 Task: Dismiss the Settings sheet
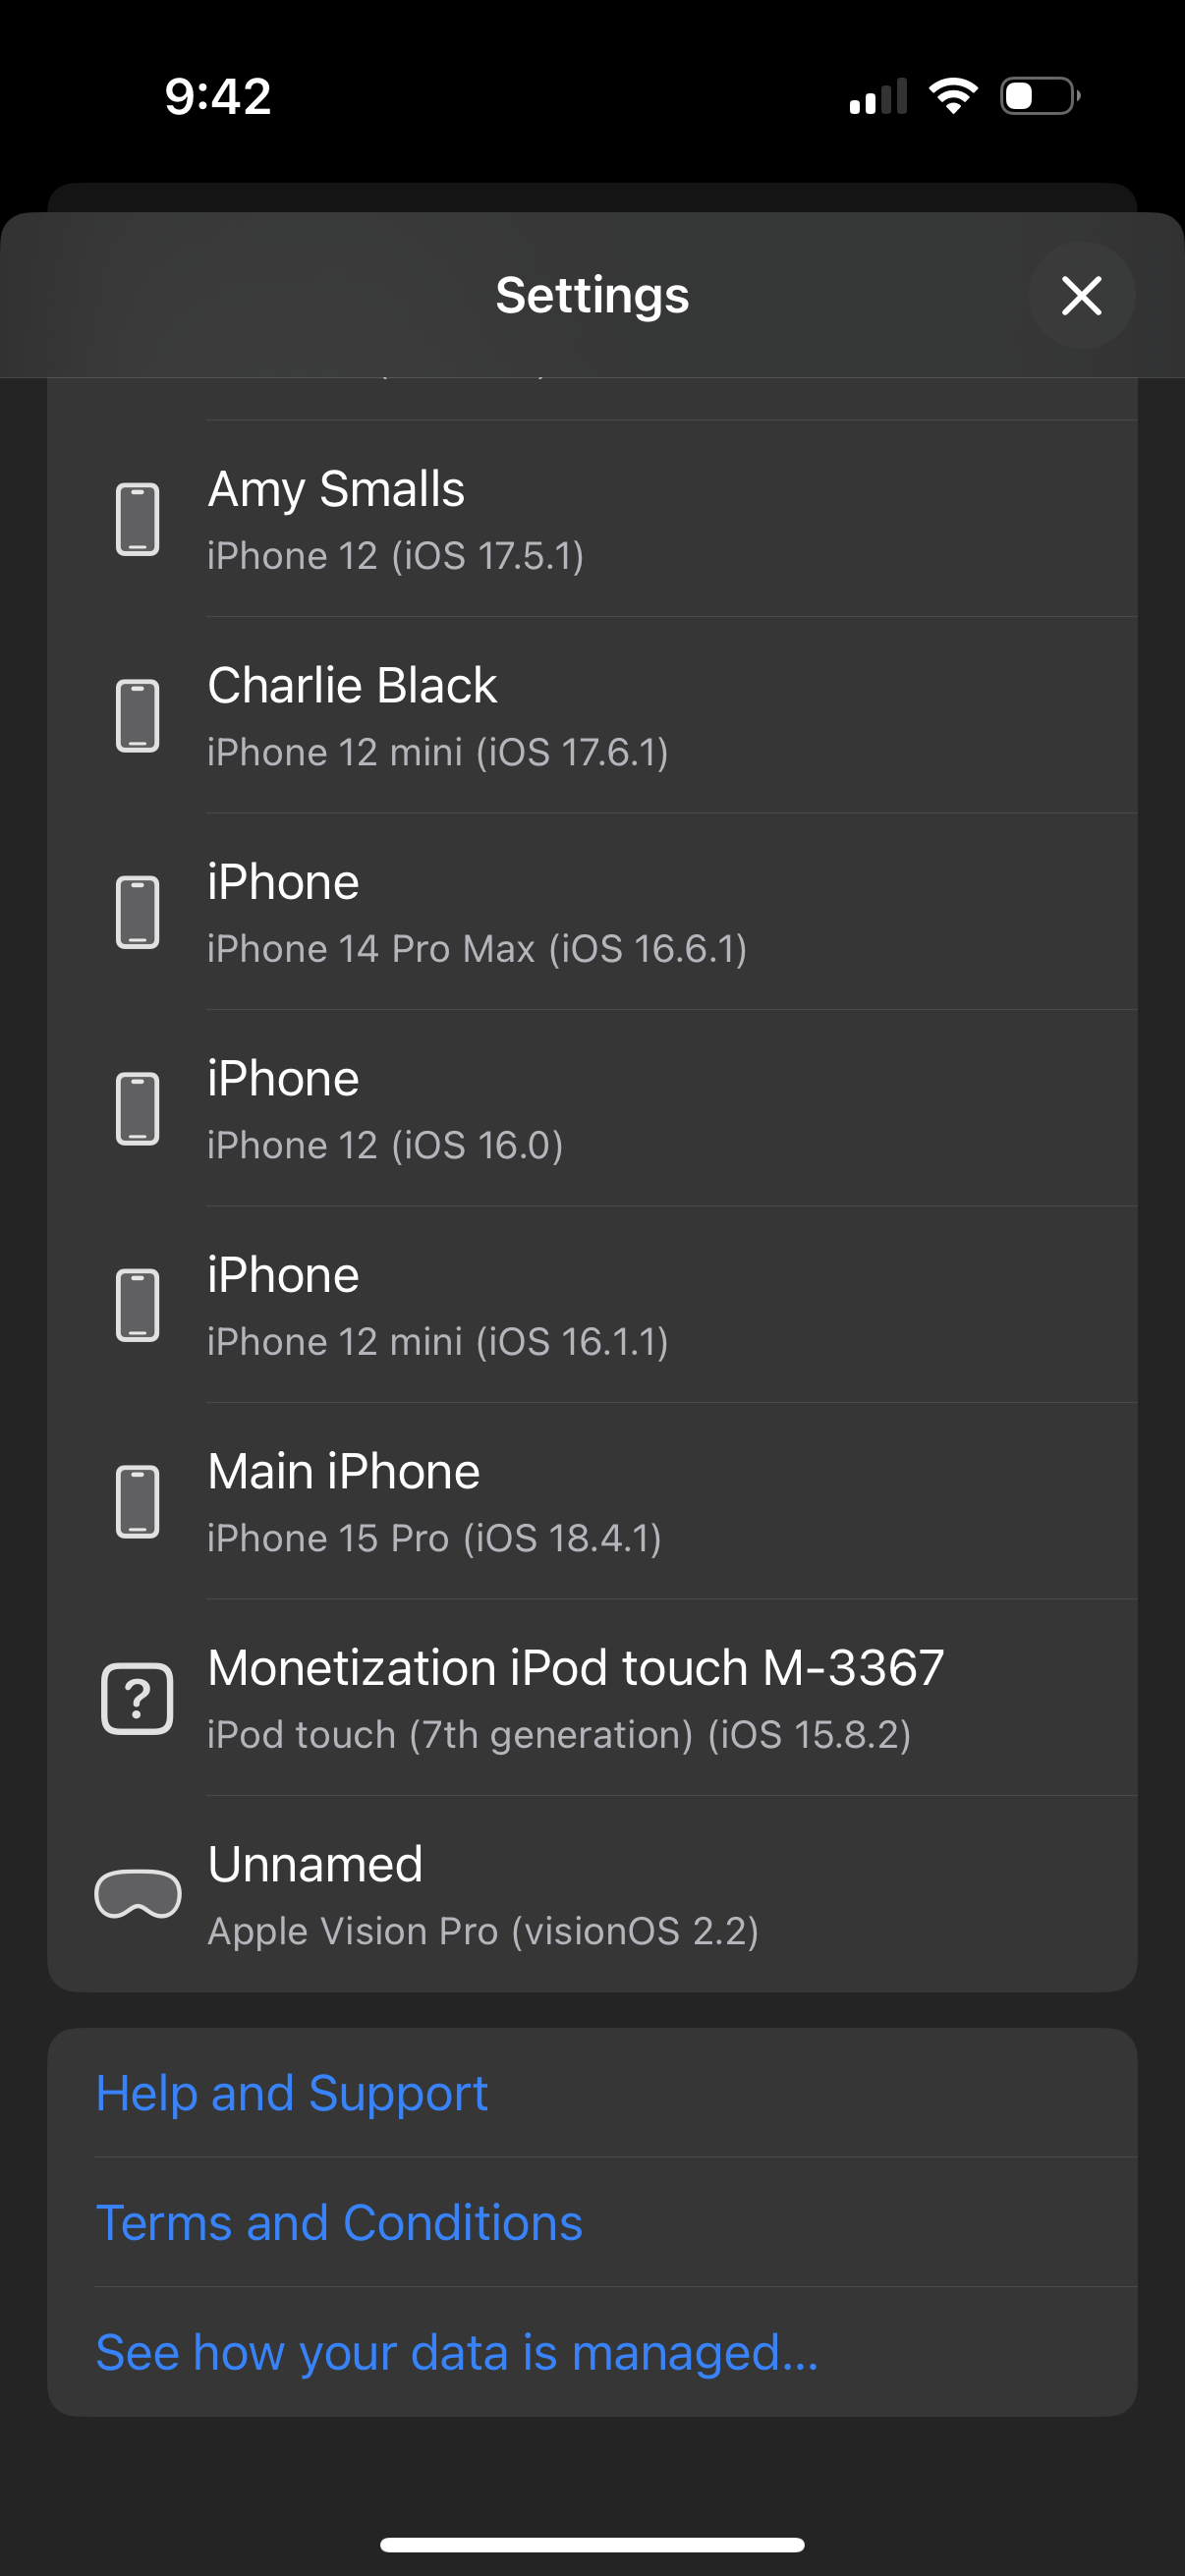[1082, 295]
